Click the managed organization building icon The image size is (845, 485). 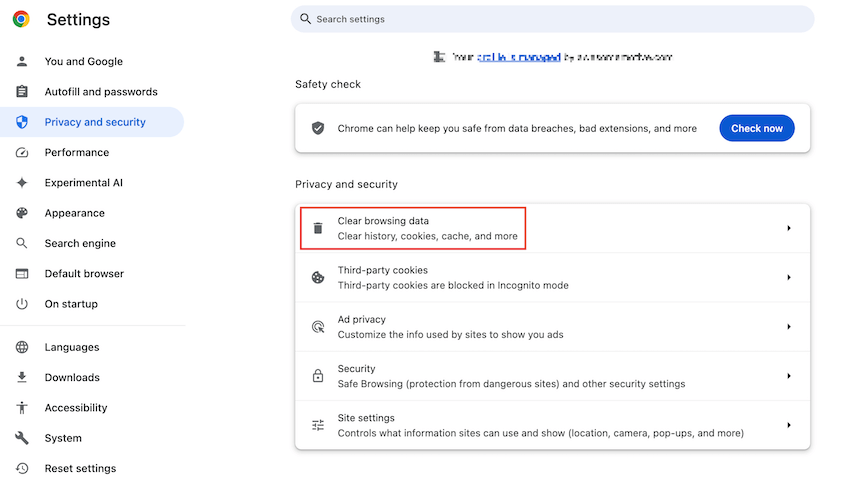click(x=439, y=57)
